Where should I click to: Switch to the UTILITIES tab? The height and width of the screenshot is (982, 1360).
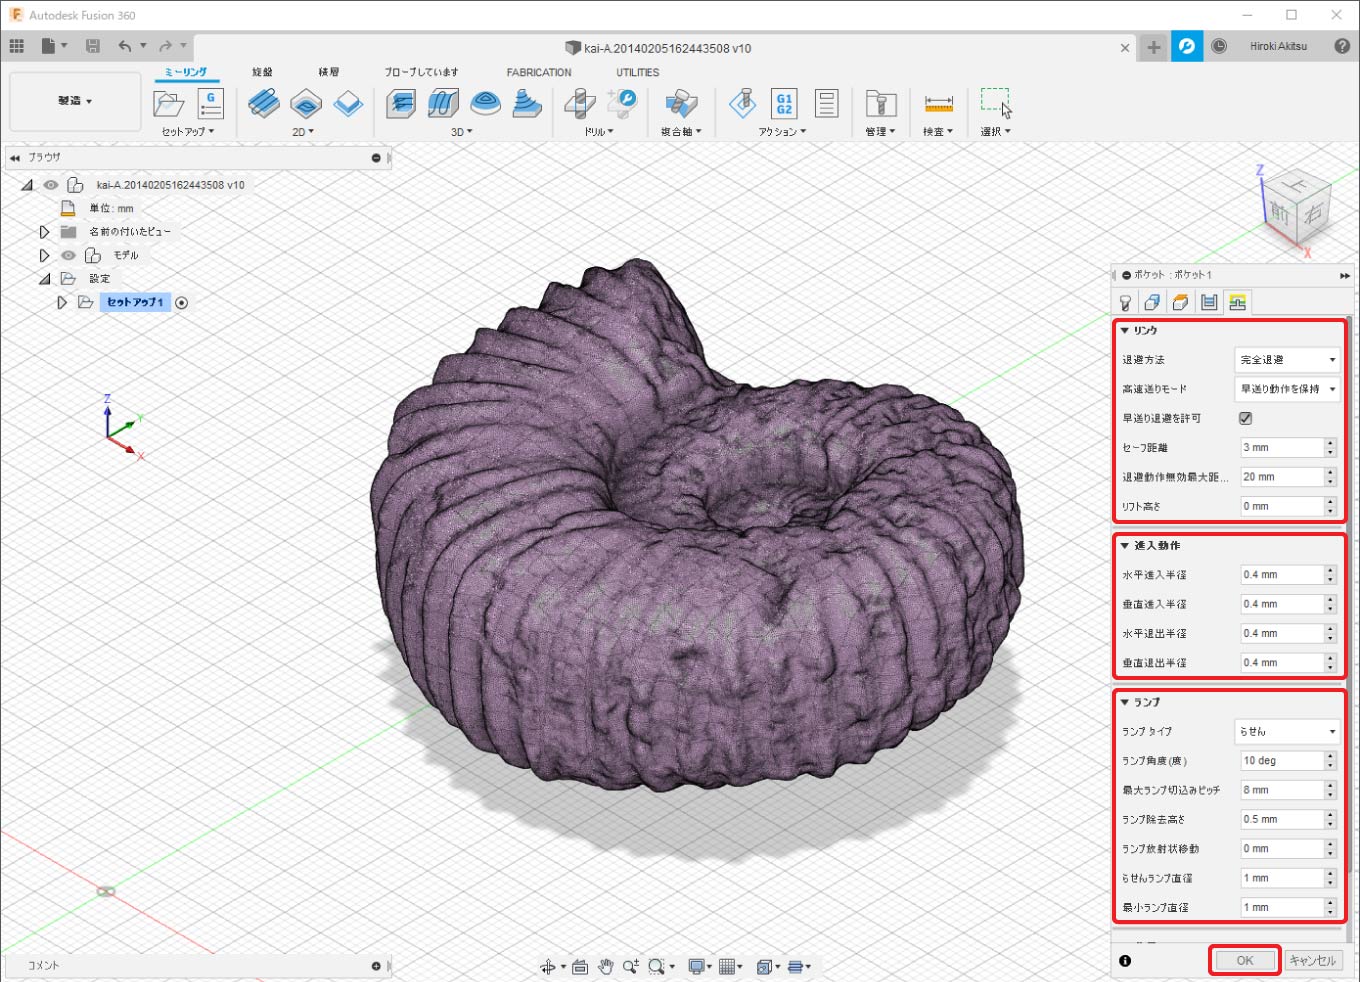pos(637,72)
